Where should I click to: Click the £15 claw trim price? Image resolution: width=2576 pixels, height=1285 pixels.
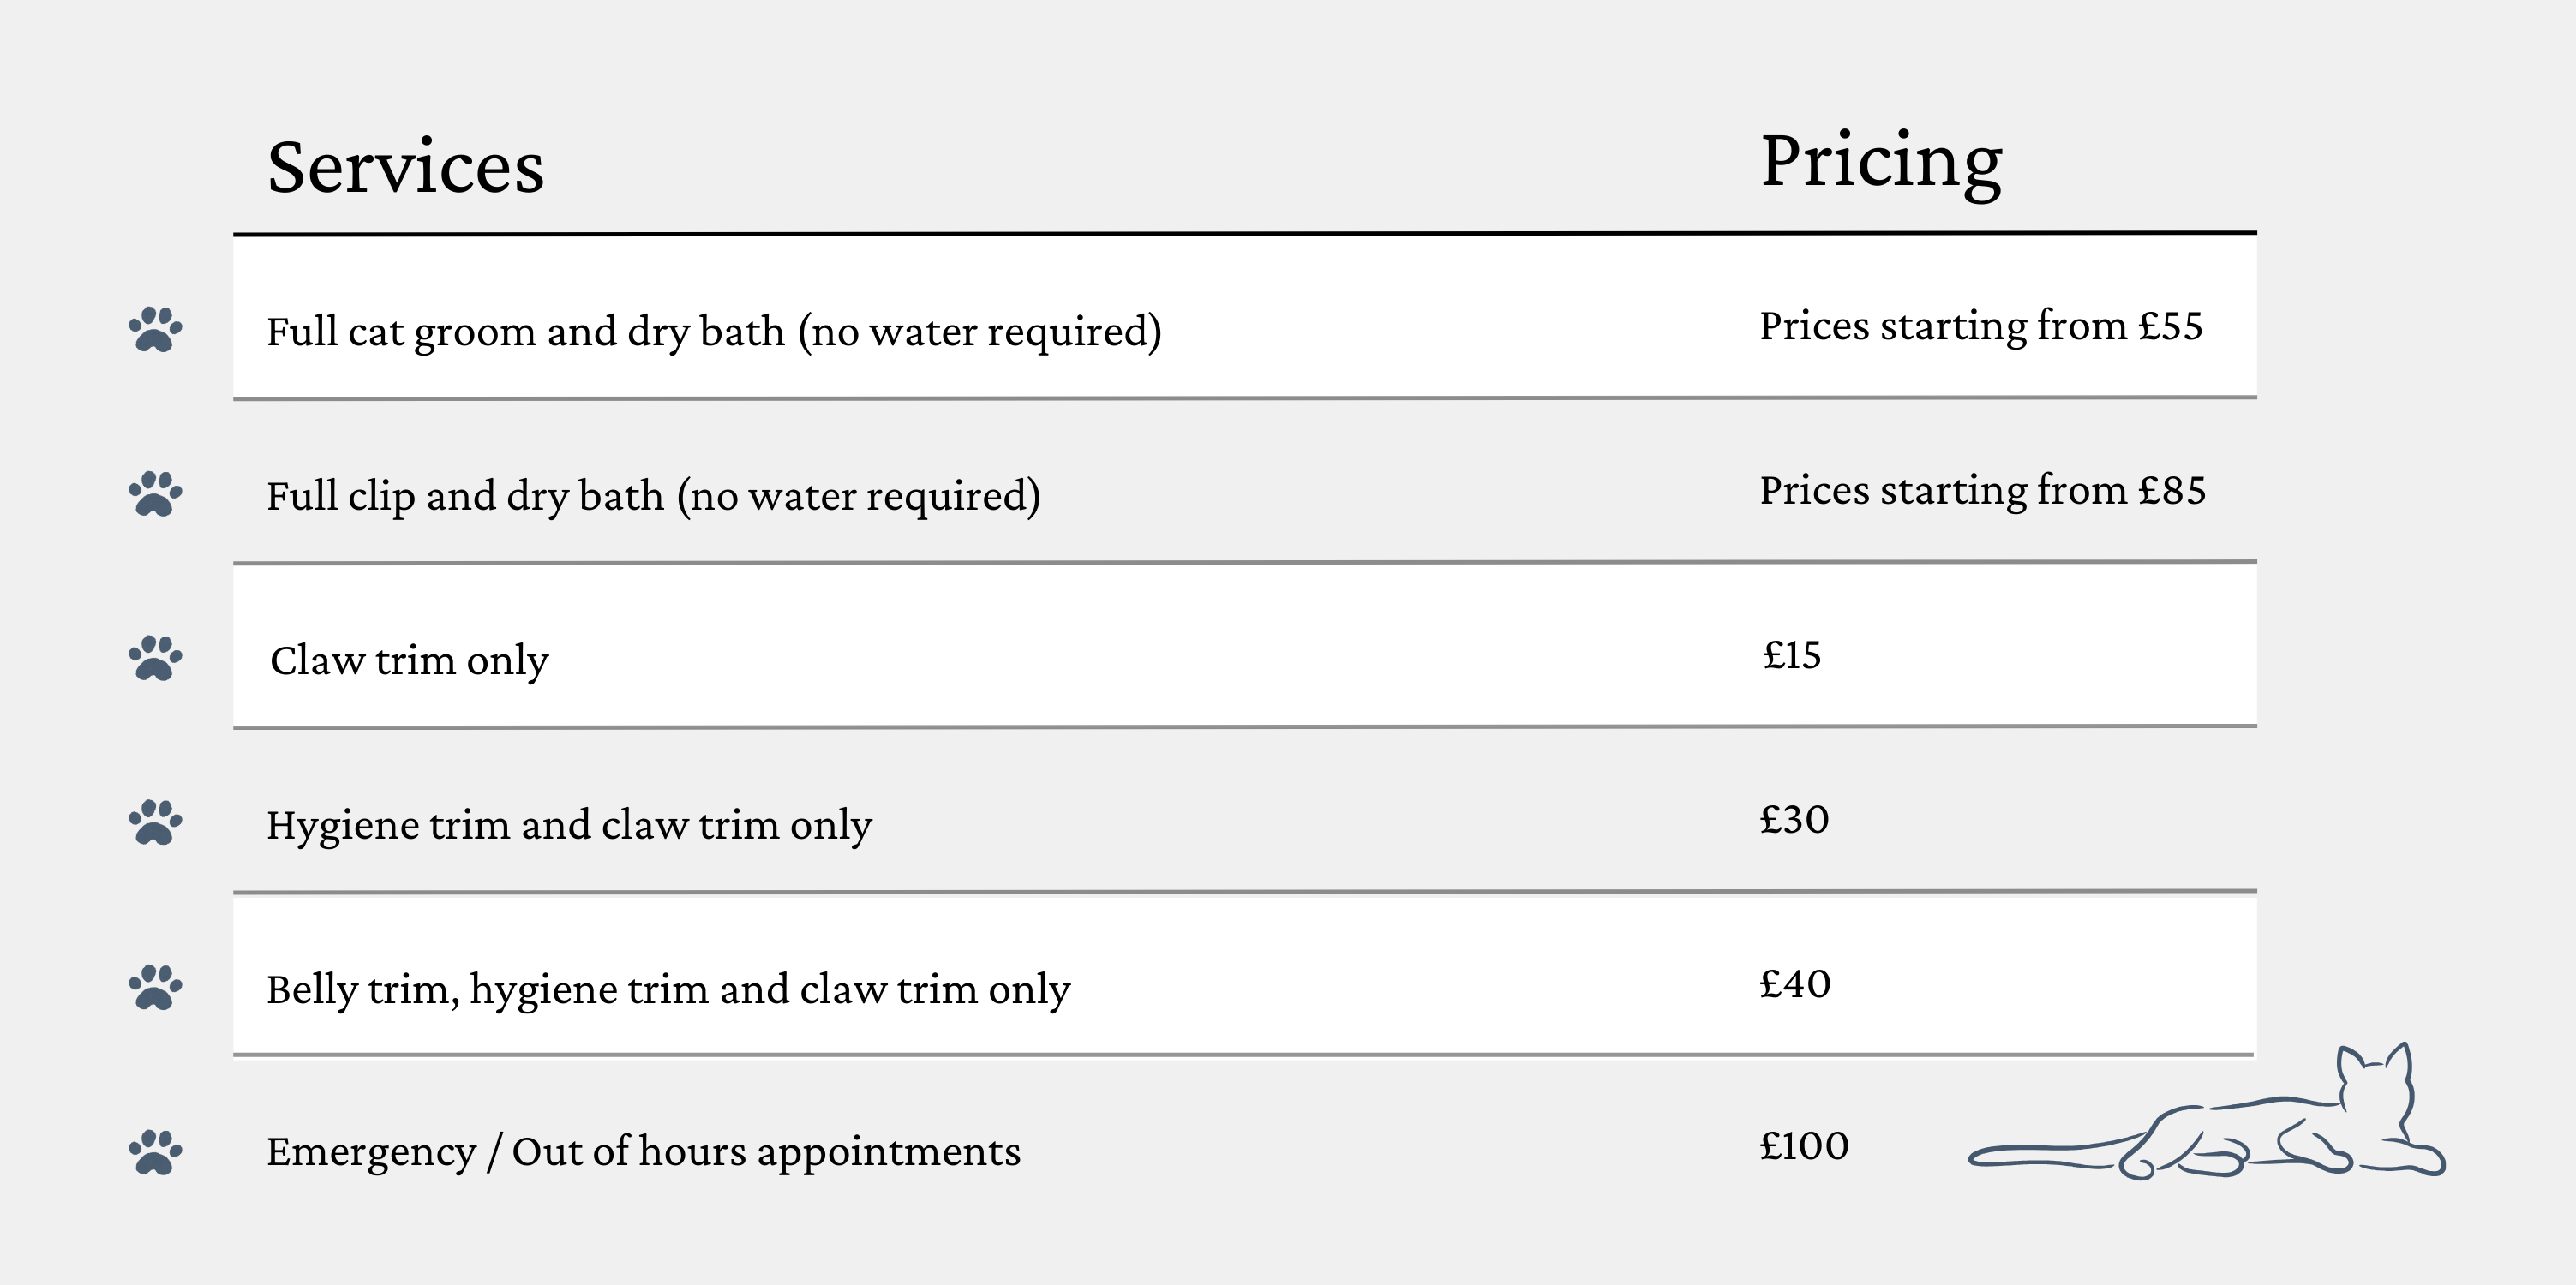point(1791,655)
